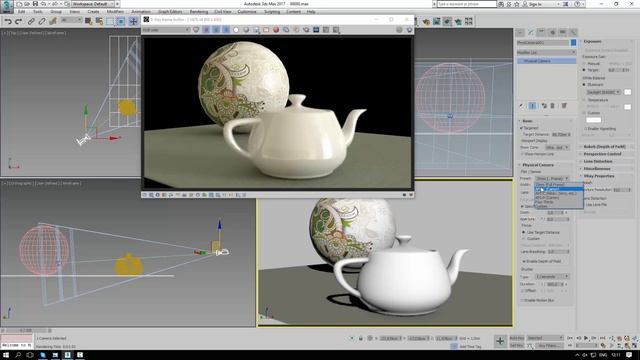
Task: Open the Edit menu
Action: coord(22,12)
